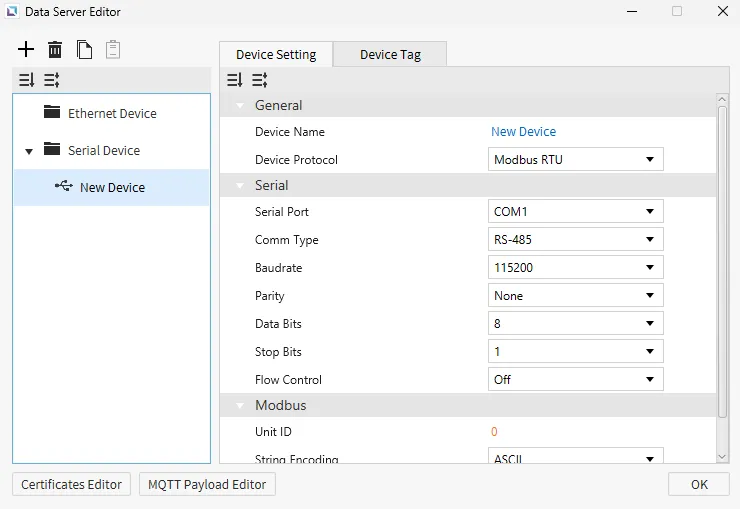Image resolution: width=740 pixels, height=509 pixels.
Task: Select the Ethernet Device folder
Action: click(x=111, y=114)
